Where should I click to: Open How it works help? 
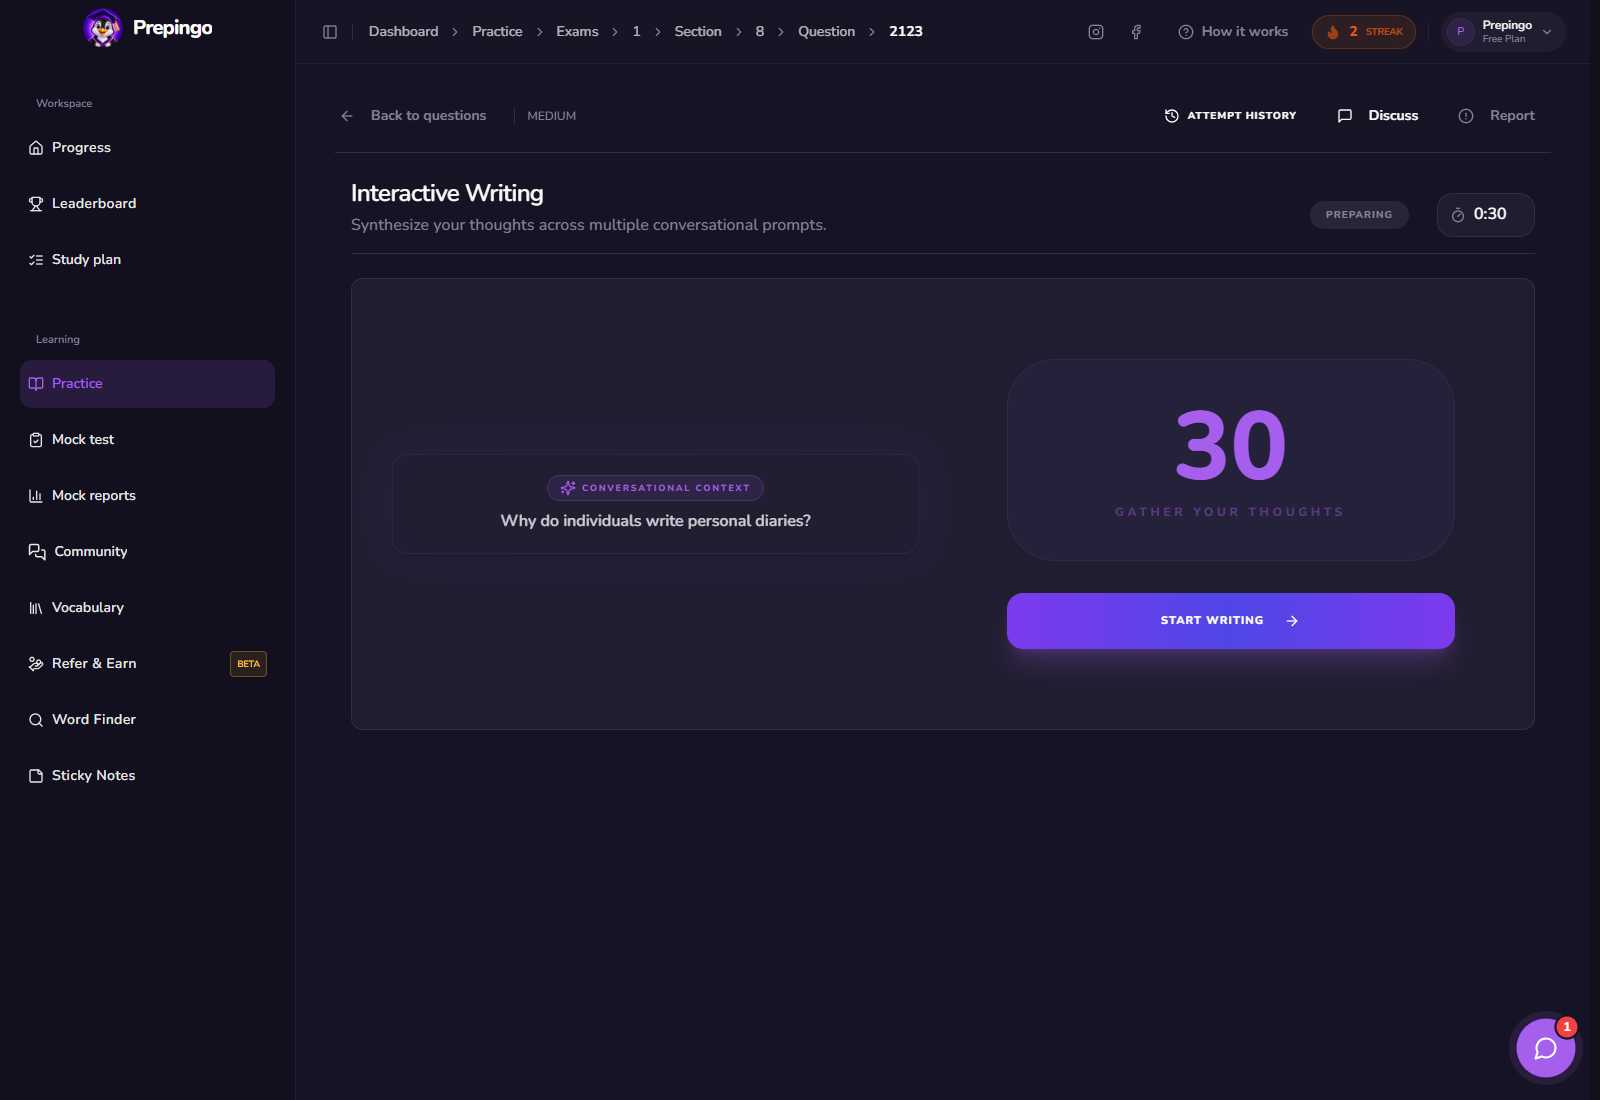point(1233,32)
